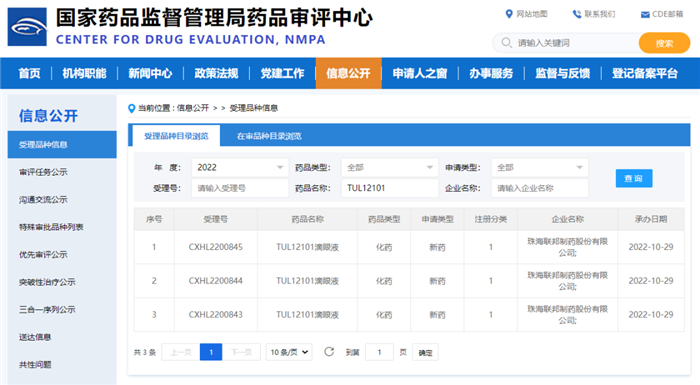Click date 2022-10-29 in row 3
Viewport: 700px width, 385px height.
click(651, 314)
